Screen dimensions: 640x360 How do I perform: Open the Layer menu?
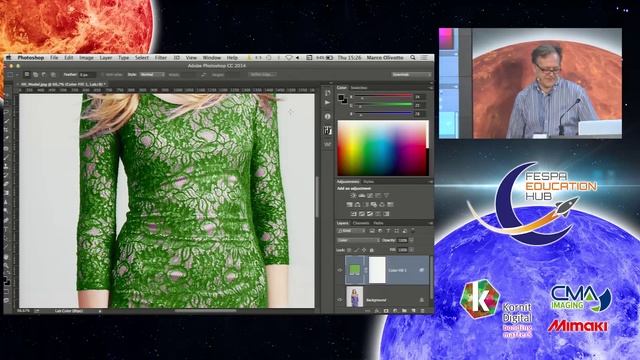point(106,58)
